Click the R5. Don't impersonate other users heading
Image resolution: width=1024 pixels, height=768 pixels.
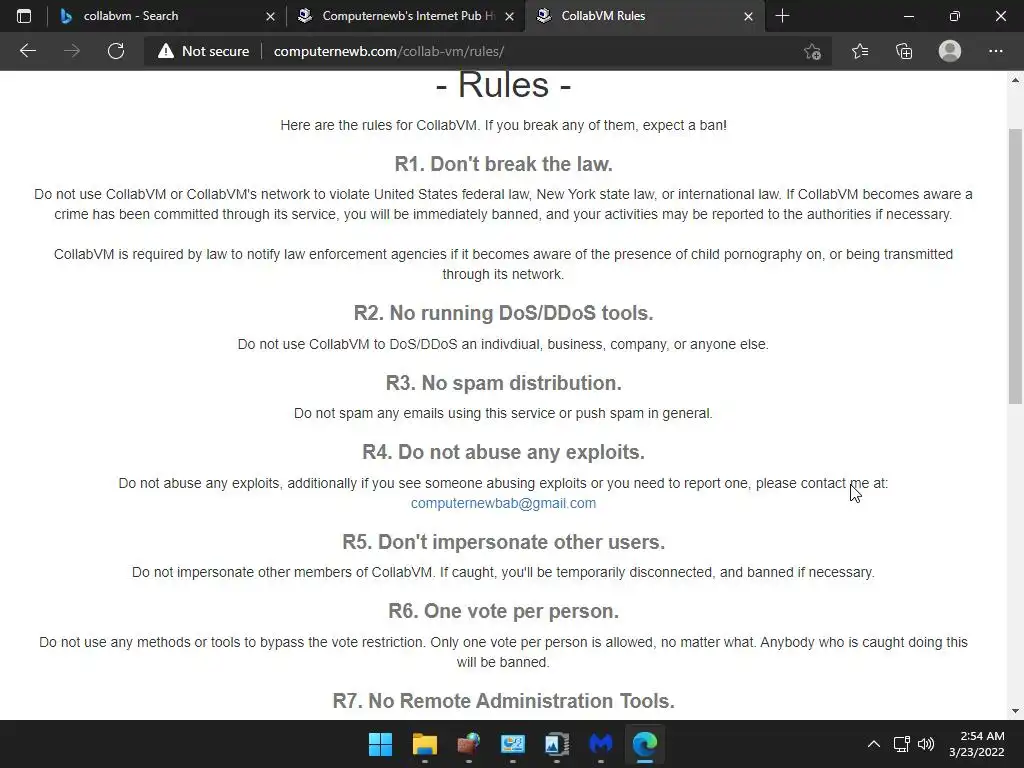[504, 542]
